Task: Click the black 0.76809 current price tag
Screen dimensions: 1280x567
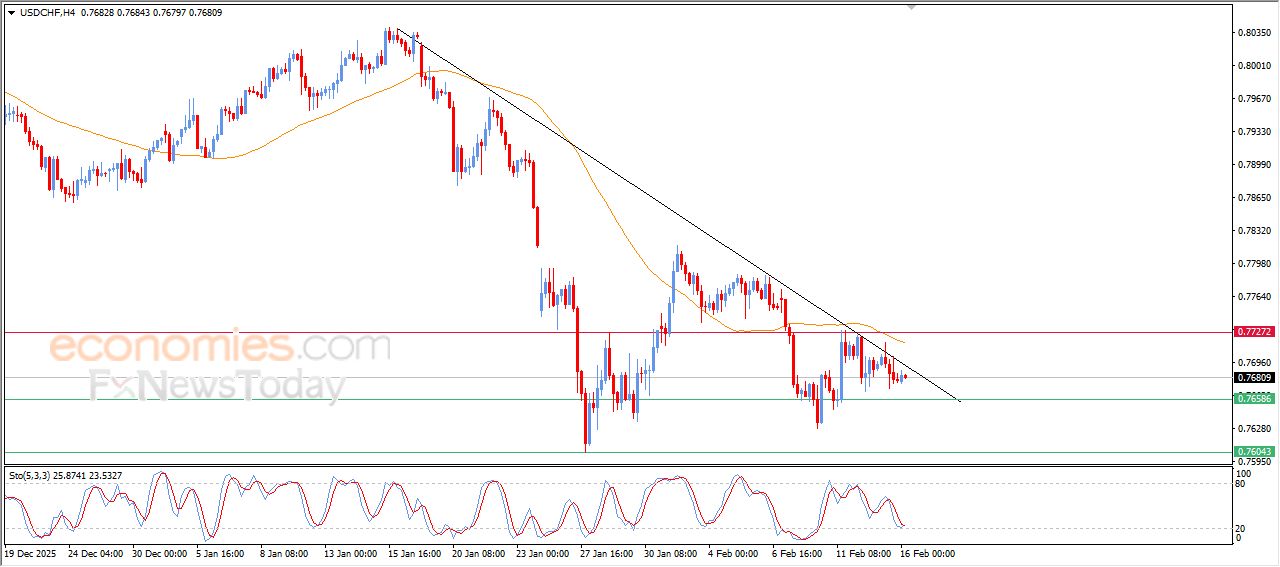Action: pos(1254,378)
